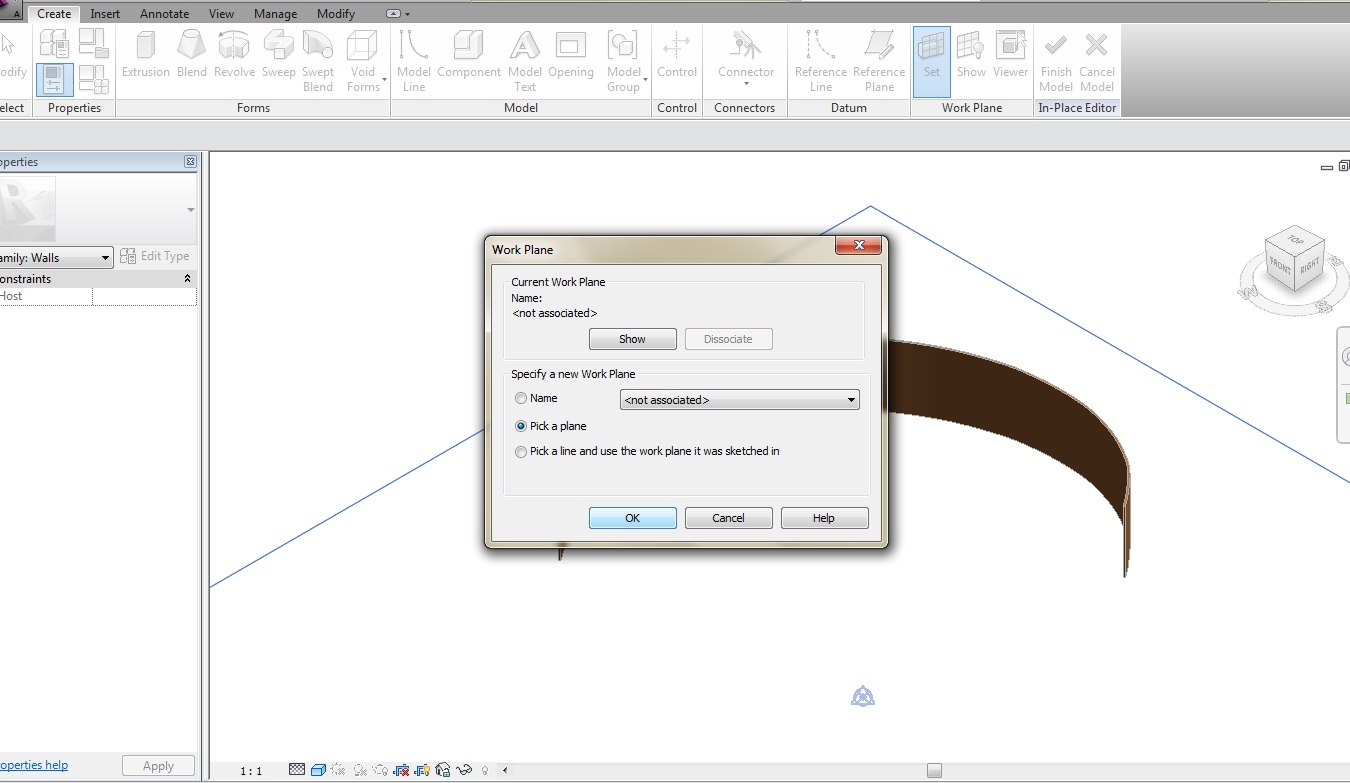Open the Annotate ribbon tab
The height and width of the screenshot is (783, 1350).
coord(164,14)
